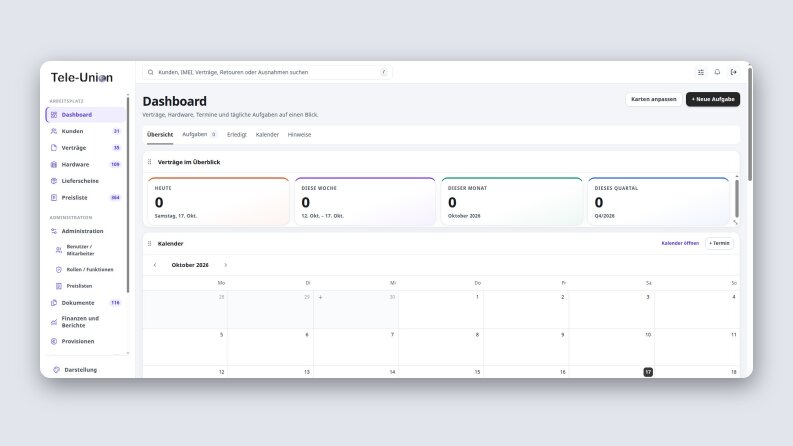Image resolution: width=793 pixels, height=446 pixels.
Task: Click the main page vertical scrollbar
Action: pyautogui.click(x=750, y=123)
